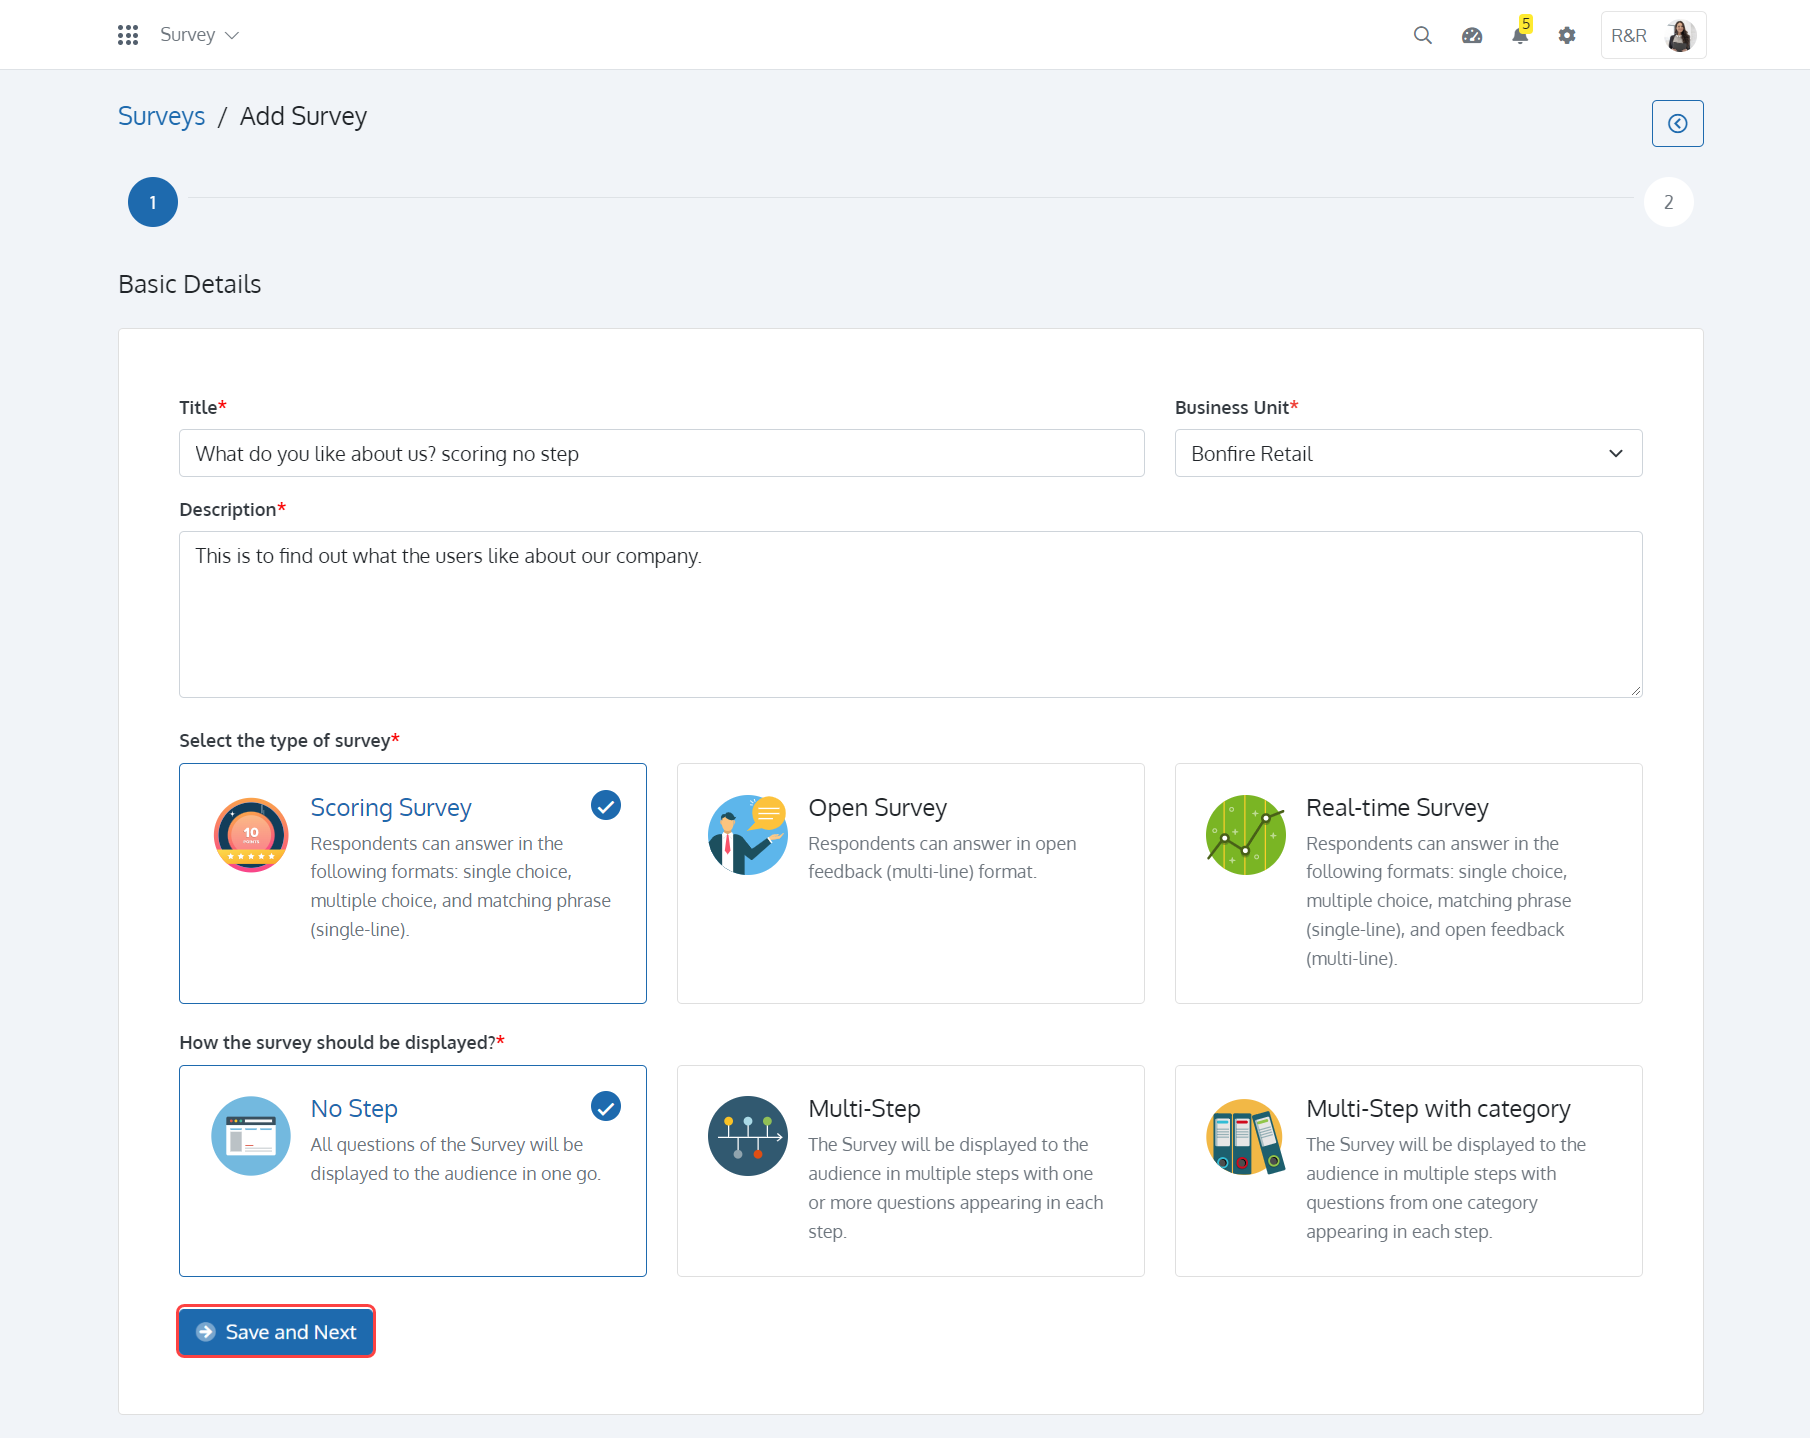Choose Multi-Step with category display card
1810x1438 pixels.
tap(1408, 1170)
